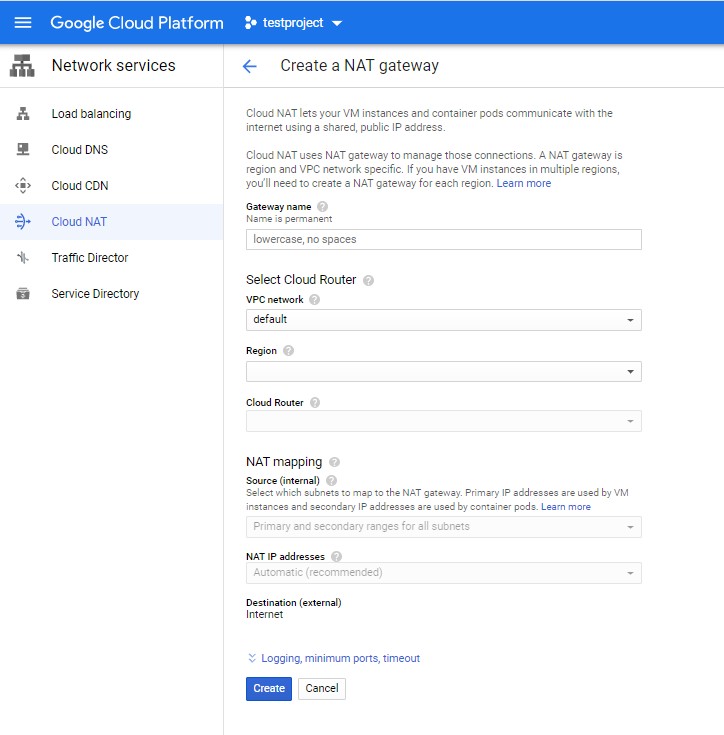The image size is (724, 735).
Task: Open the VPC network default dropdown
Action: [443, 320]
